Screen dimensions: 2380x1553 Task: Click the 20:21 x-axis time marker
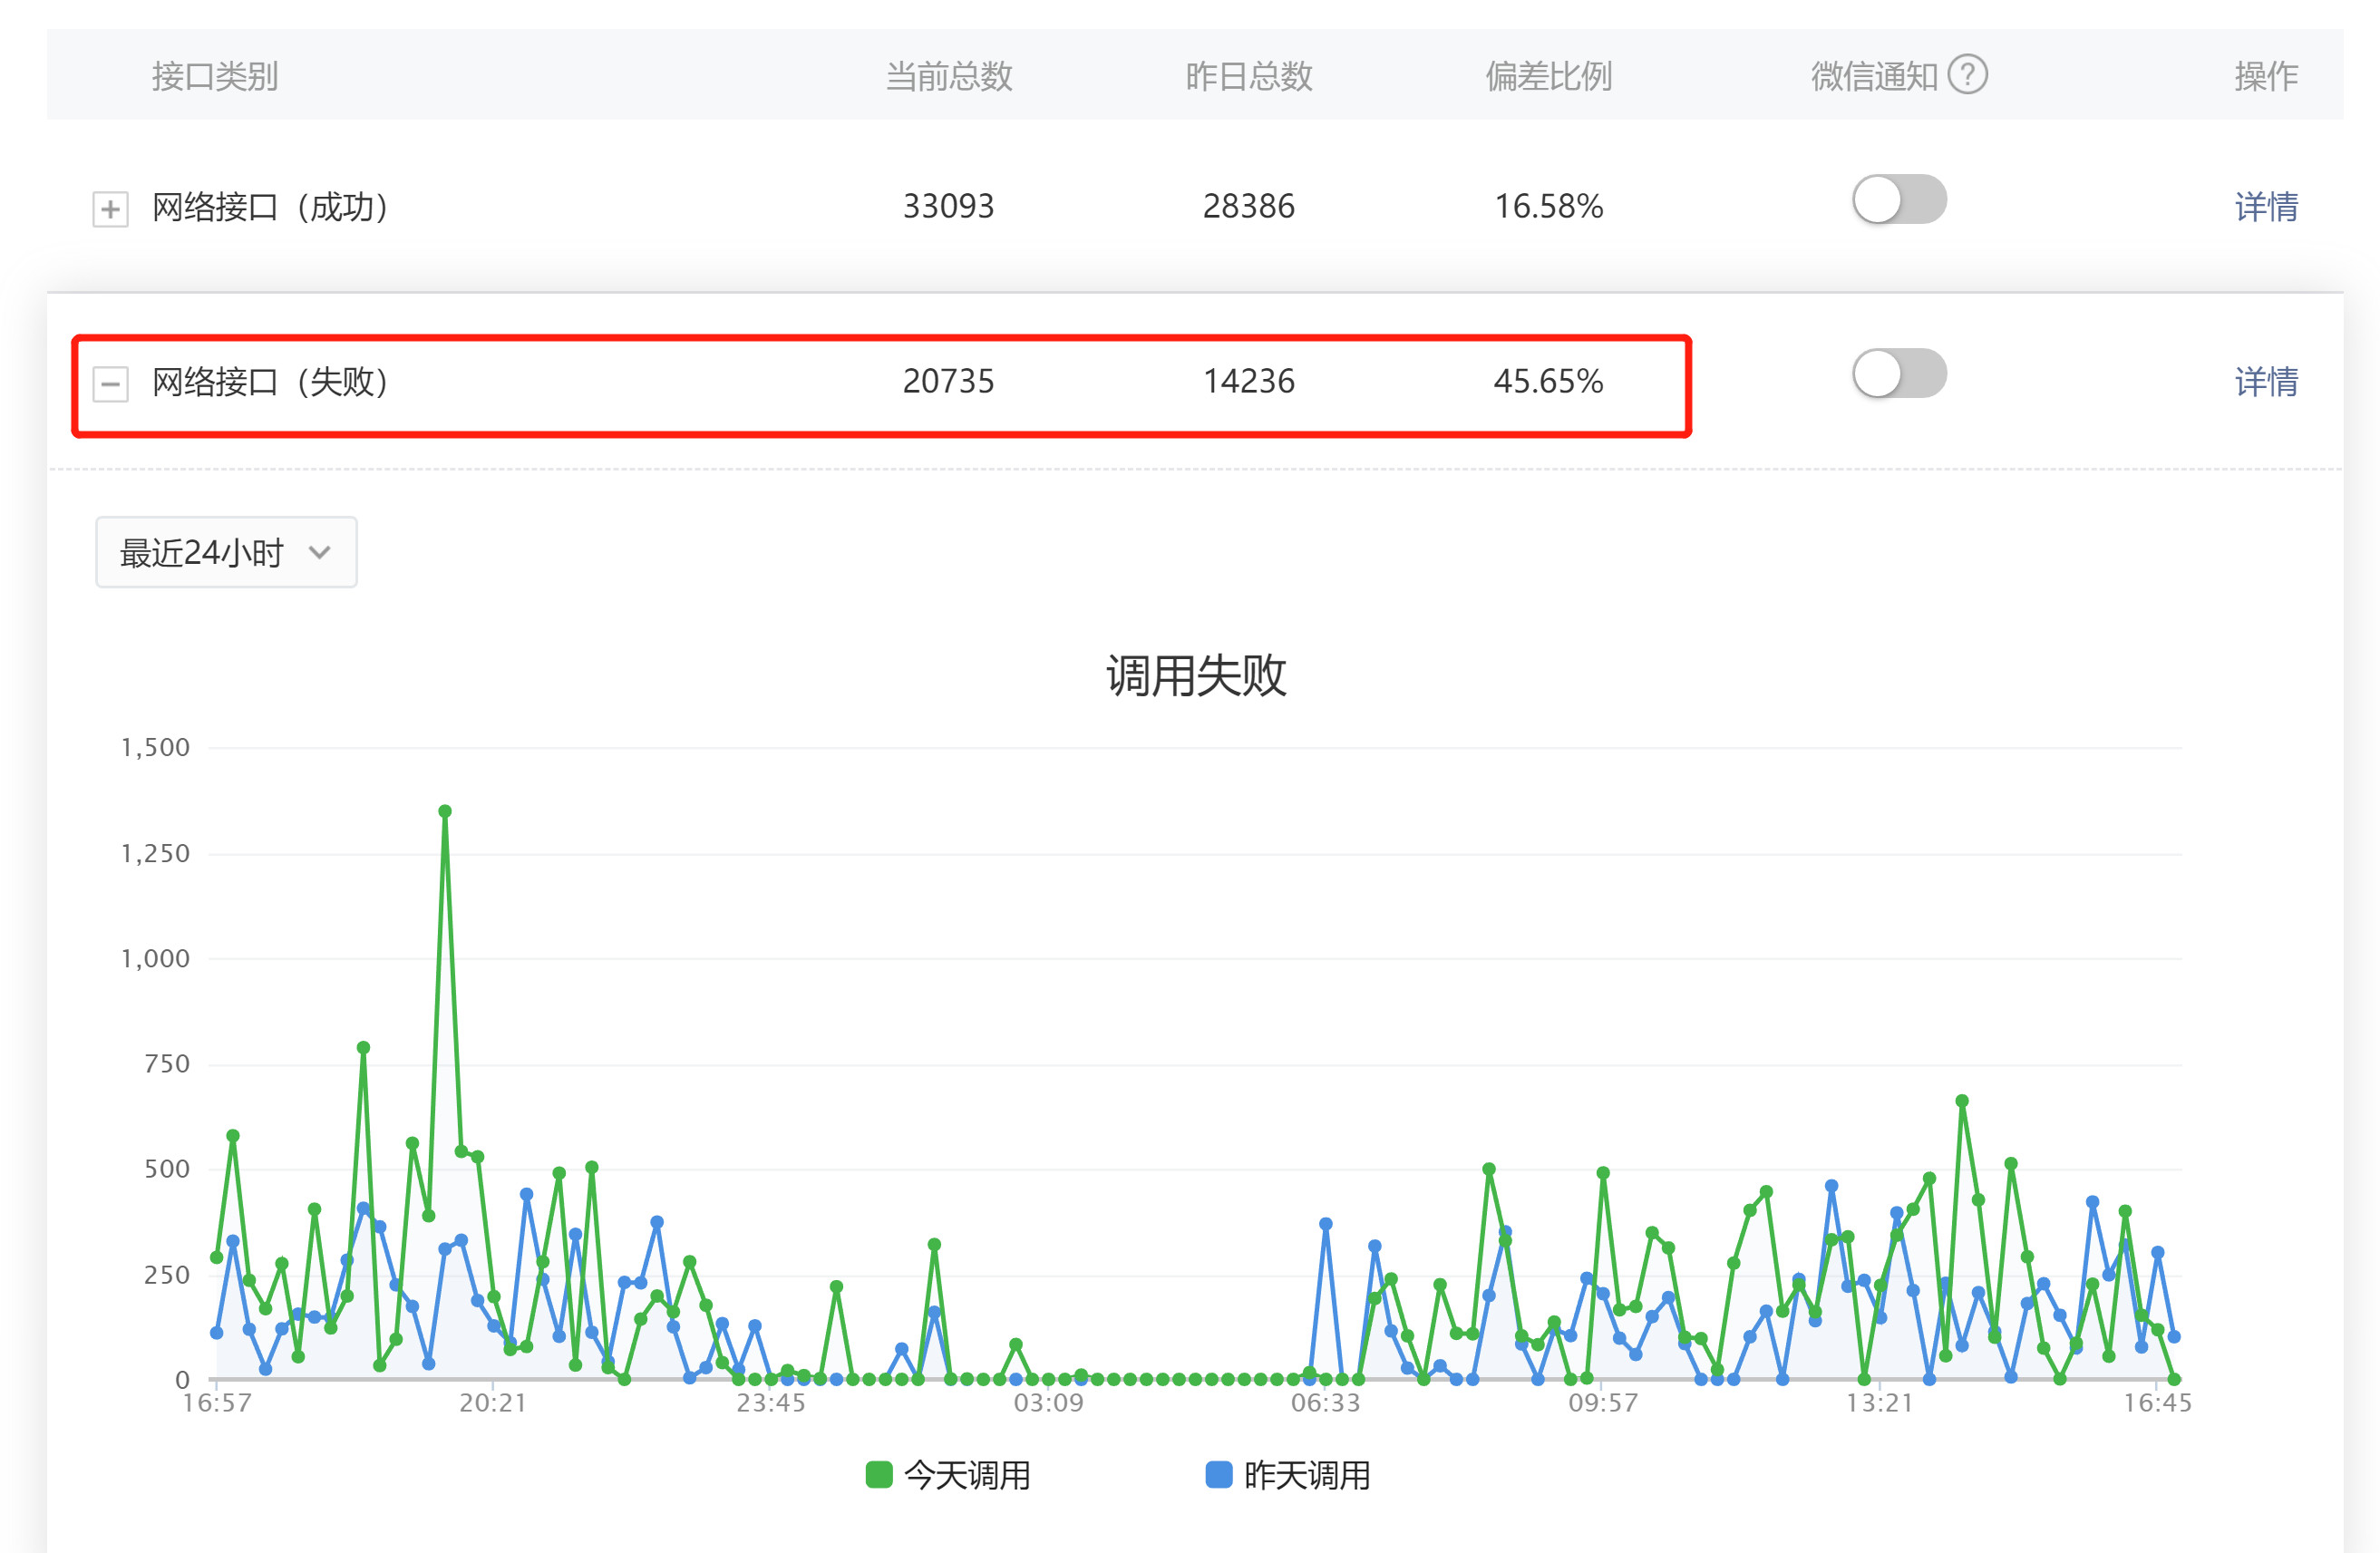(492, 1402)
